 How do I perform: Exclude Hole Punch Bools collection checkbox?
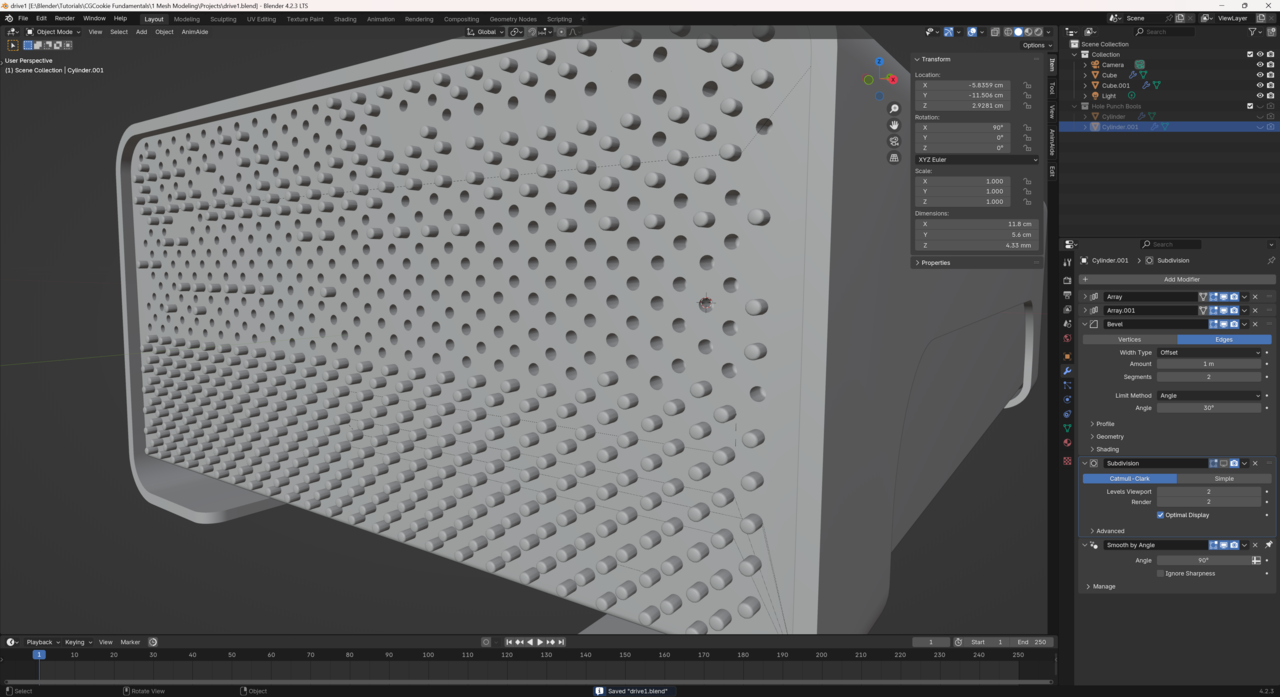(x=1250, y=106)
